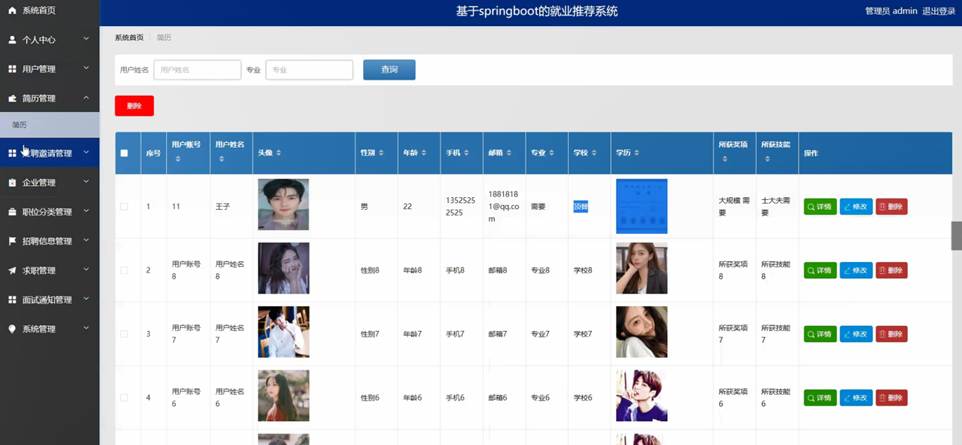Open avatar photo of user 王子
Screen dimensions: 962x445
[x=283, y=204]
